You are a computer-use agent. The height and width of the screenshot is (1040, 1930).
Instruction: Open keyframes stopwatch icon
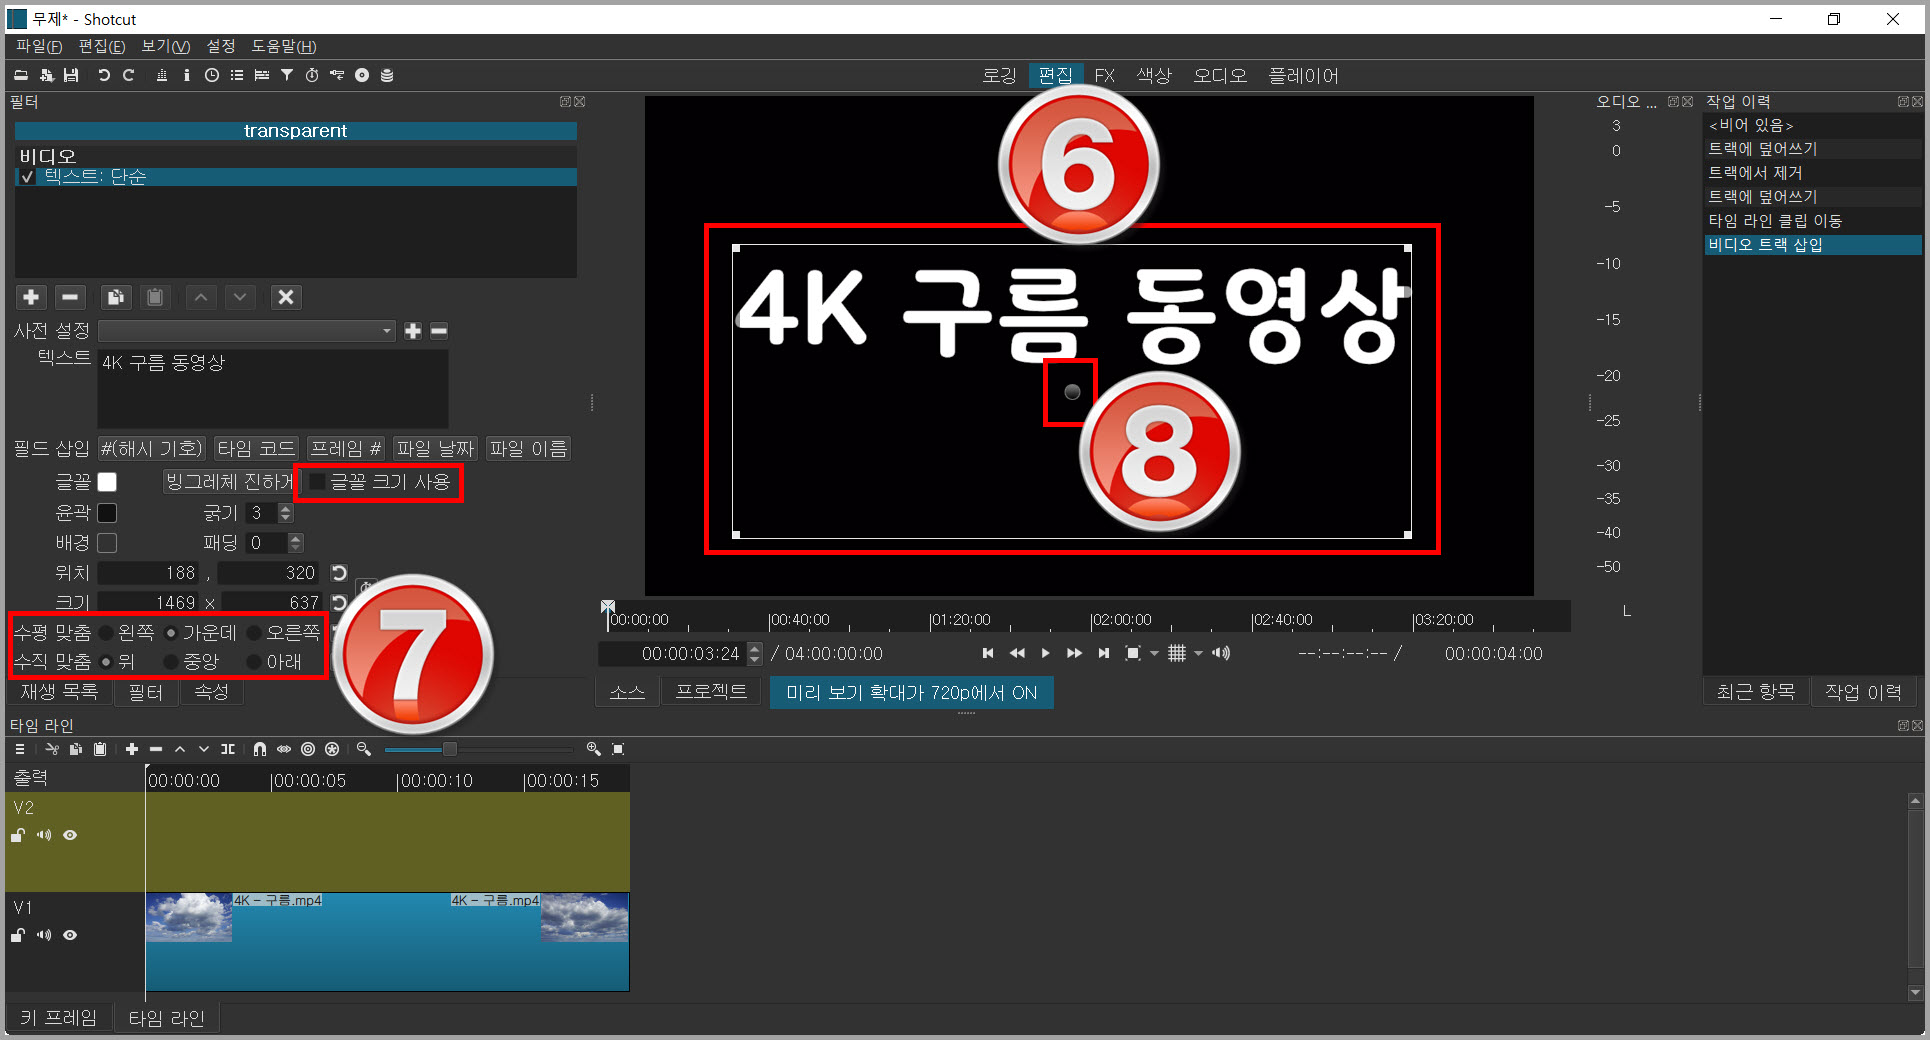click(x=312, y=75)
